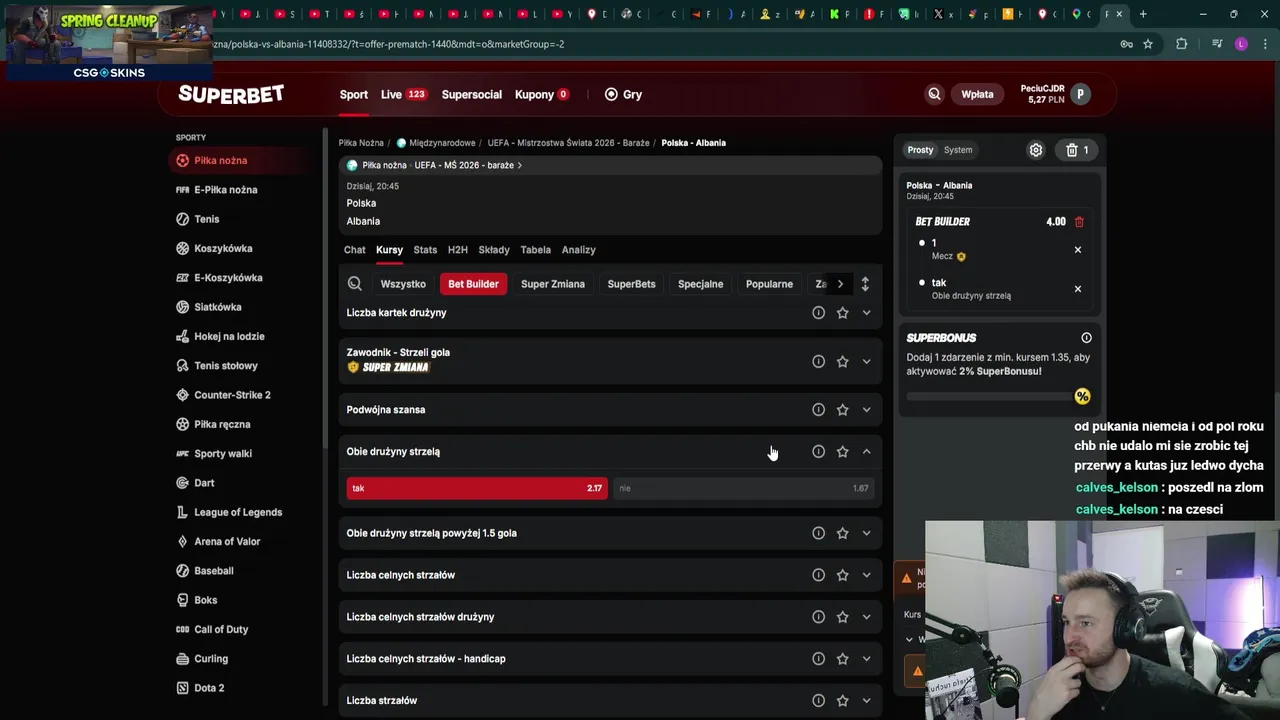Favorite Liczba celnych strzałów - handicap market

(x=842, y=659)
